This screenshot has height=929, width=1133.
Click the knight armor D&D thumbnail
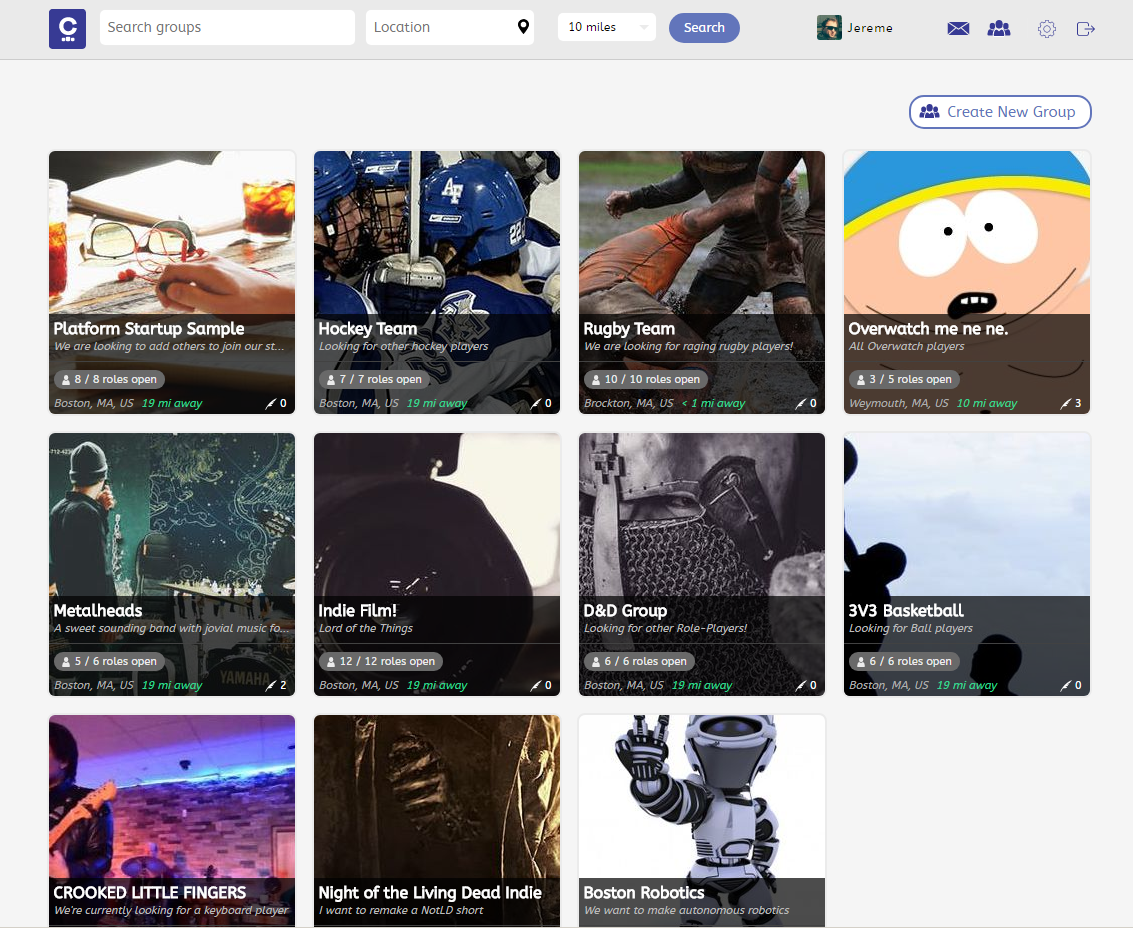(x=702, y=514)
